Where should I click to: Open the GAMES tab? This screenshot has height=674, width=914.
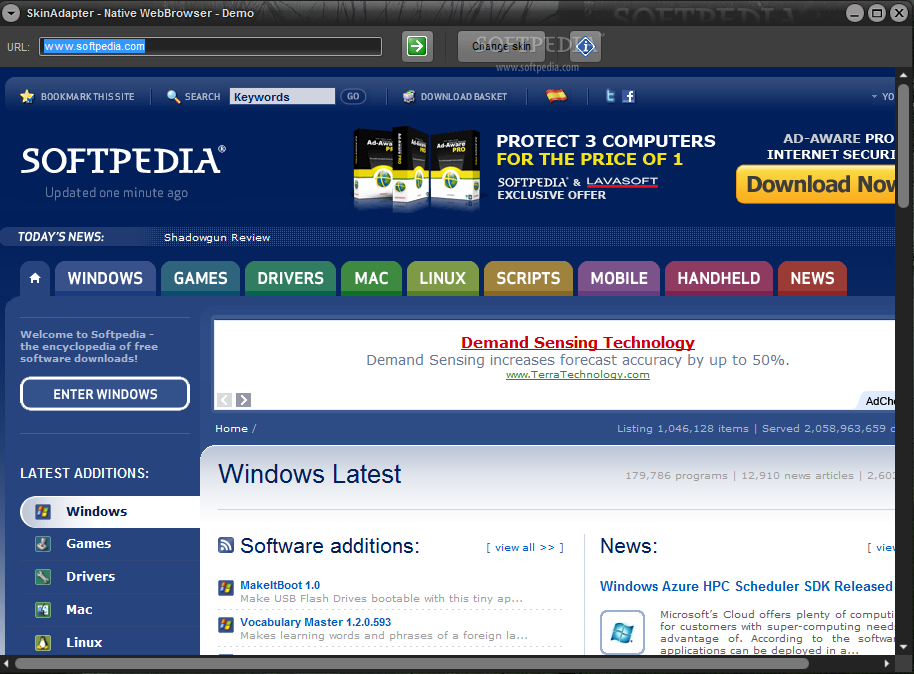pos(201,278)
